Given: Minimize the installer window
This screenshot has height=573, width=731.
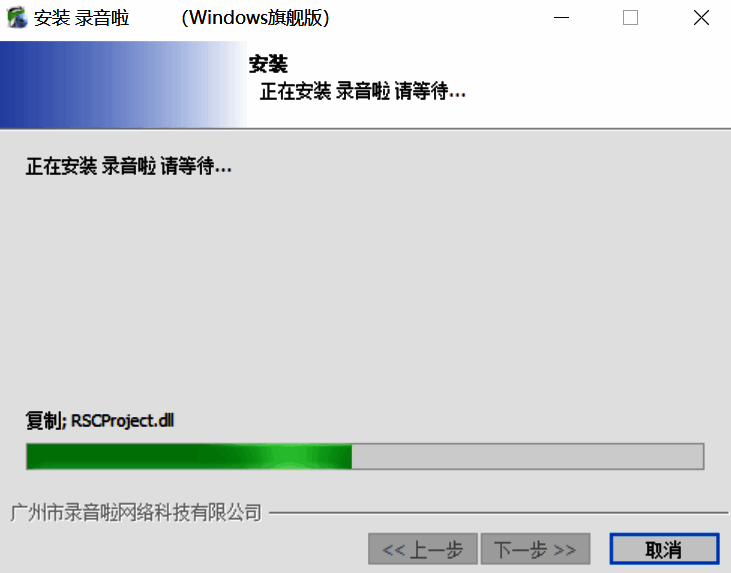Looking at the screenshot, I should coord(561,18).
